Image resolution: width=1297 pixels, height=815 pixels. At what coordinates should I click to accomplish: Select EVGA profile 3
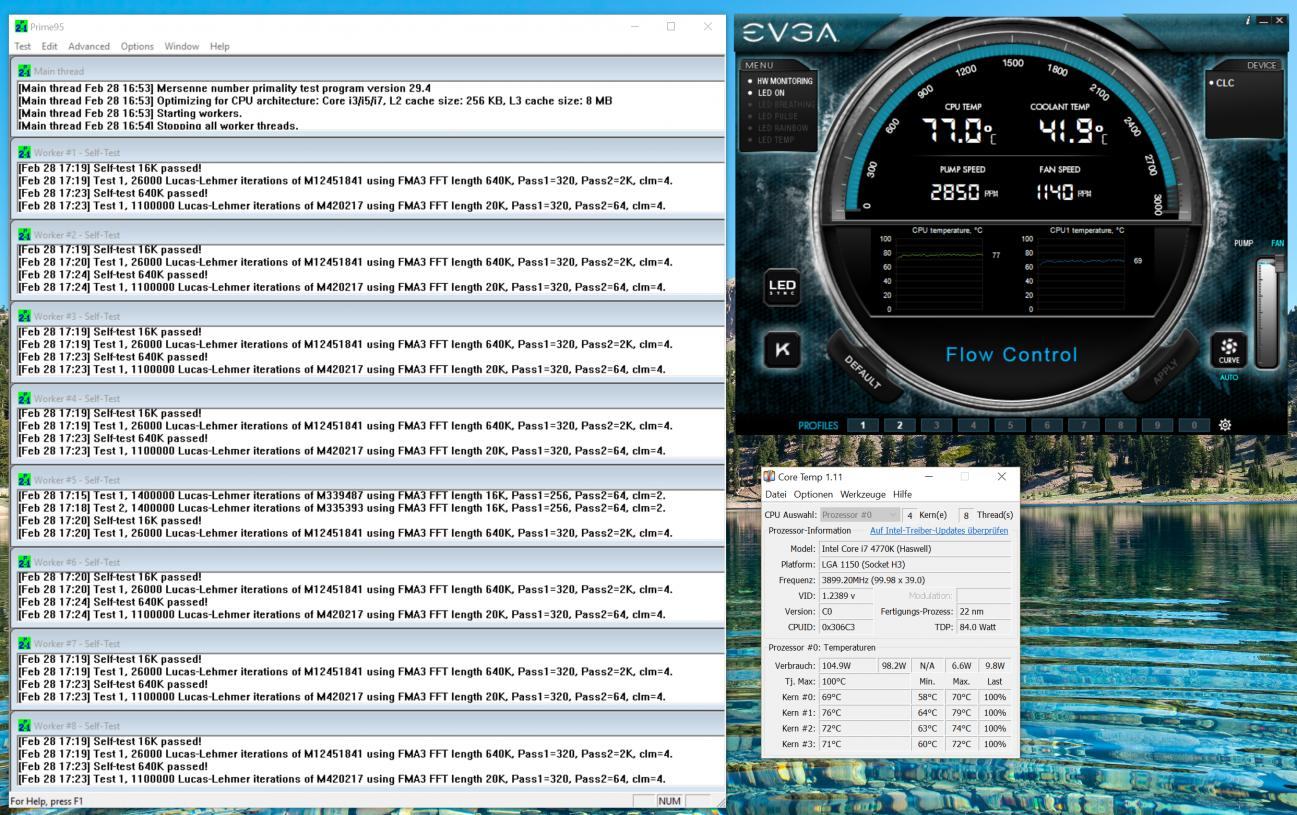tap(936, 425)
